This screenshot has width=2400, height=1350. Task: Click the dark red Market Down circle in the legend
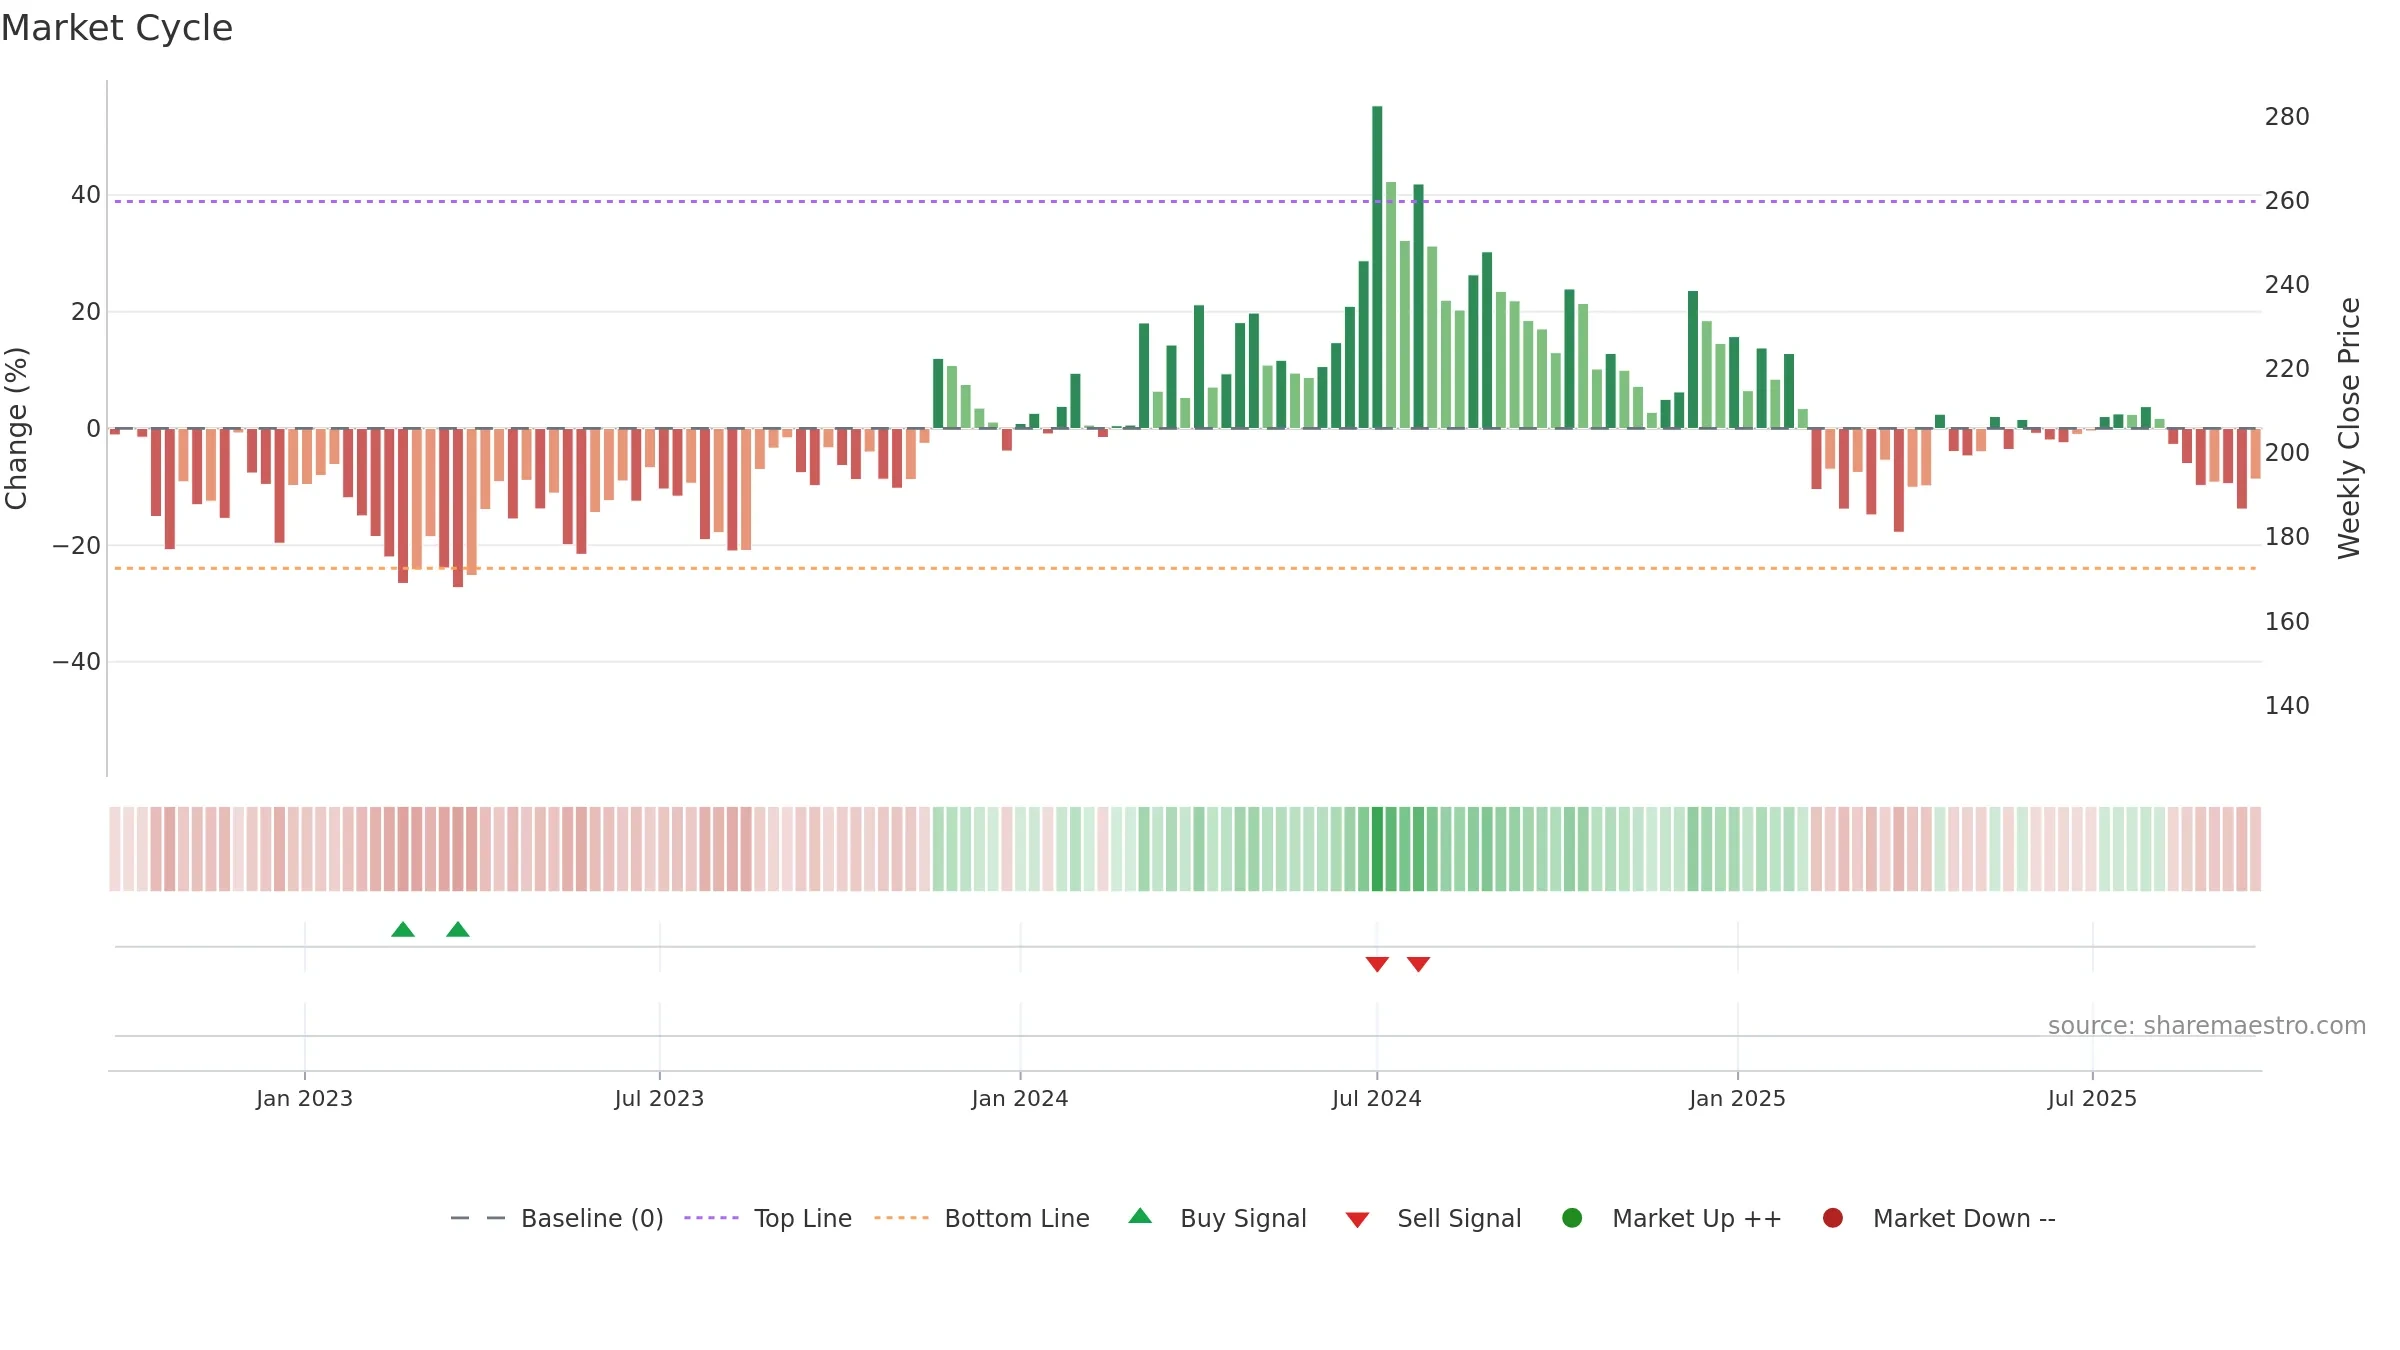point(1833,1218)
